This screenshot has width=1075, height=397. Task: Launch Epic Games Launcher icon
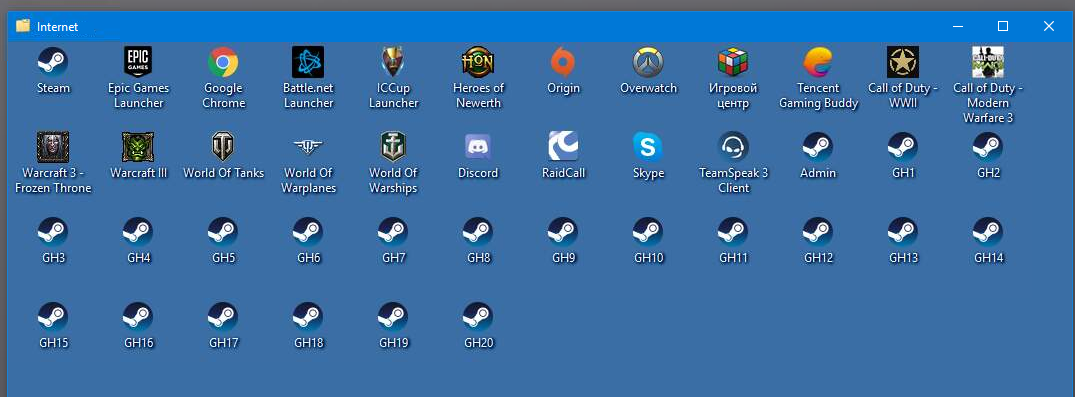coord(138,62)
